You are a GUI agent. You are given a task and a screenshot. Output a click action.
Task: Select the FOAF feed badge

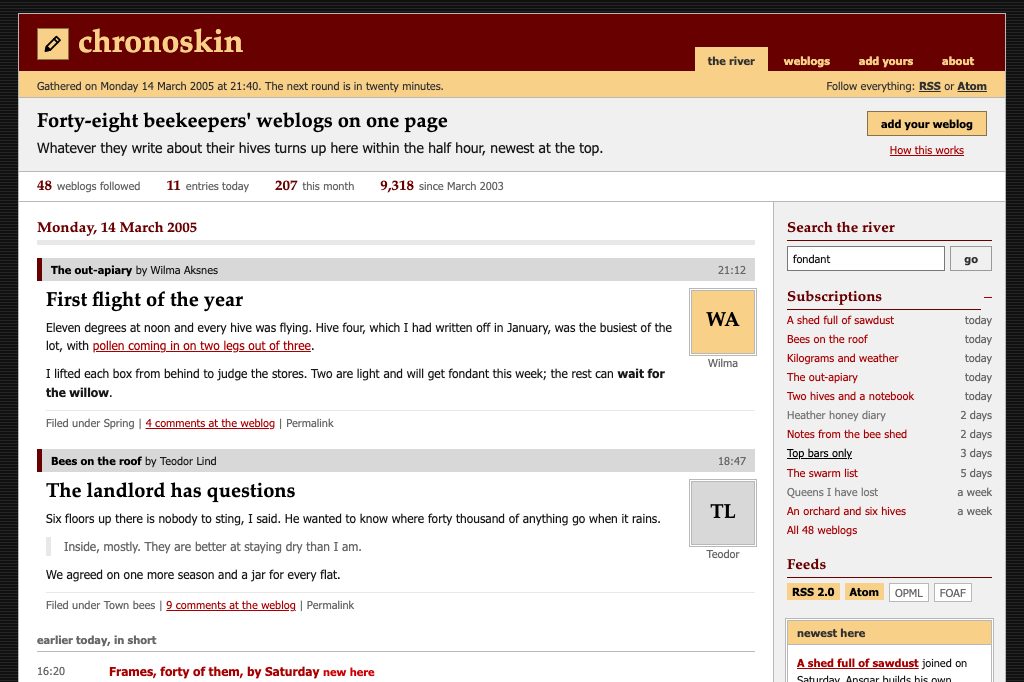tap(952, 593)
